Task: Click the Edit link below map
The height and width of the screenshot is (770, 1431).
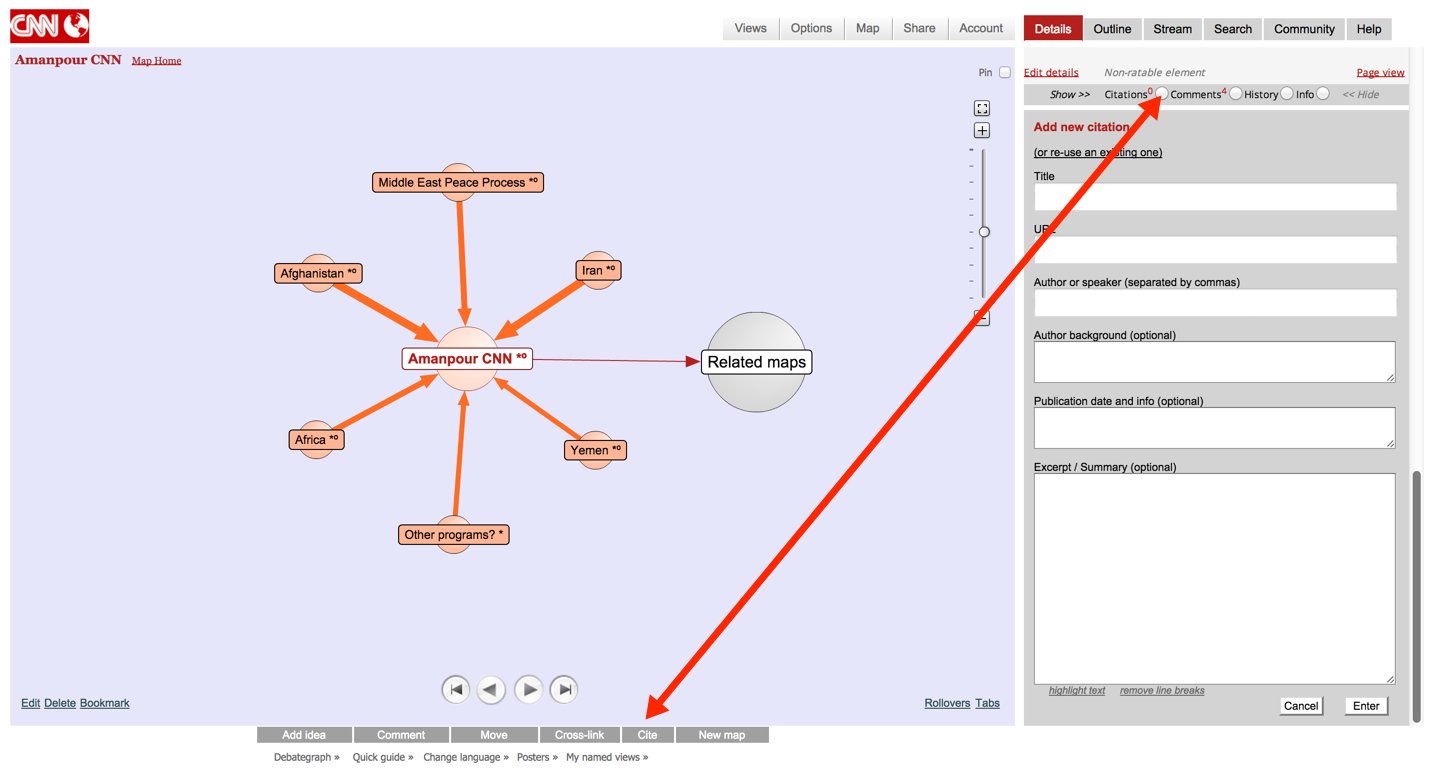Action: 31,703
